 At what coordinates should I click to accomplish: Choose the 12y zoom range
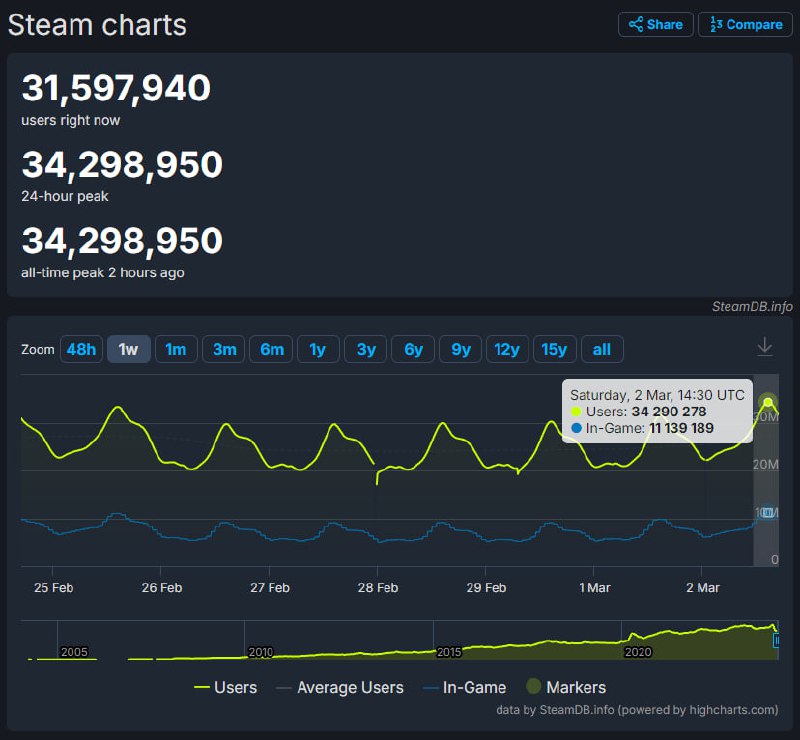[508, 349]
